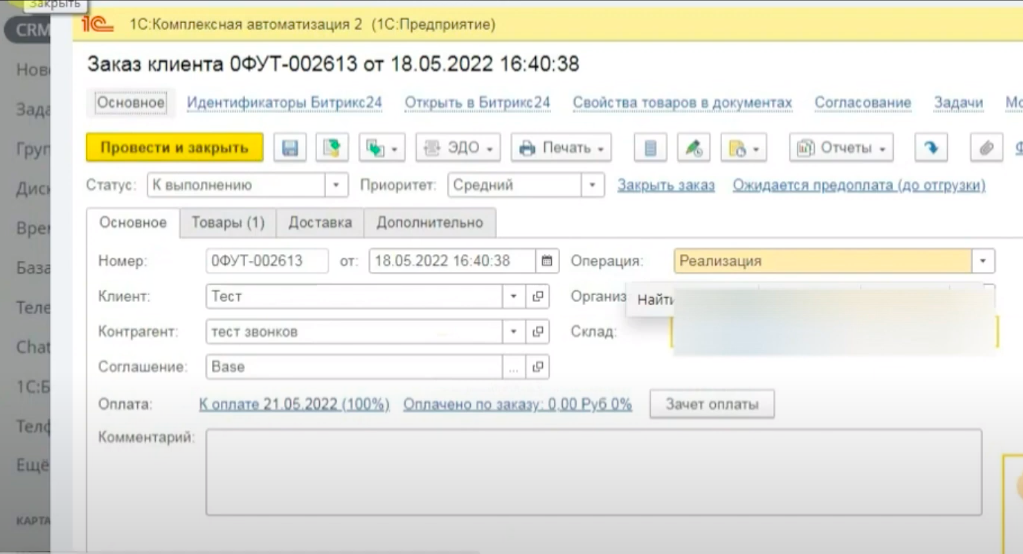
Task: Click the Клиент field containing Тест
Action: pyautogui.click(x=354, y=296)
